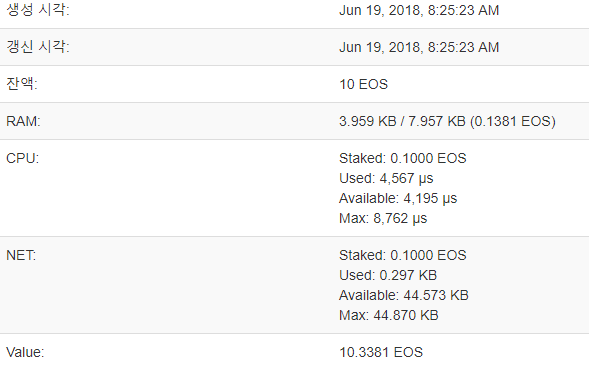Select the updated time value in second row
The height and width of the screenshot is (377, 589).
(x=419, y=47)
